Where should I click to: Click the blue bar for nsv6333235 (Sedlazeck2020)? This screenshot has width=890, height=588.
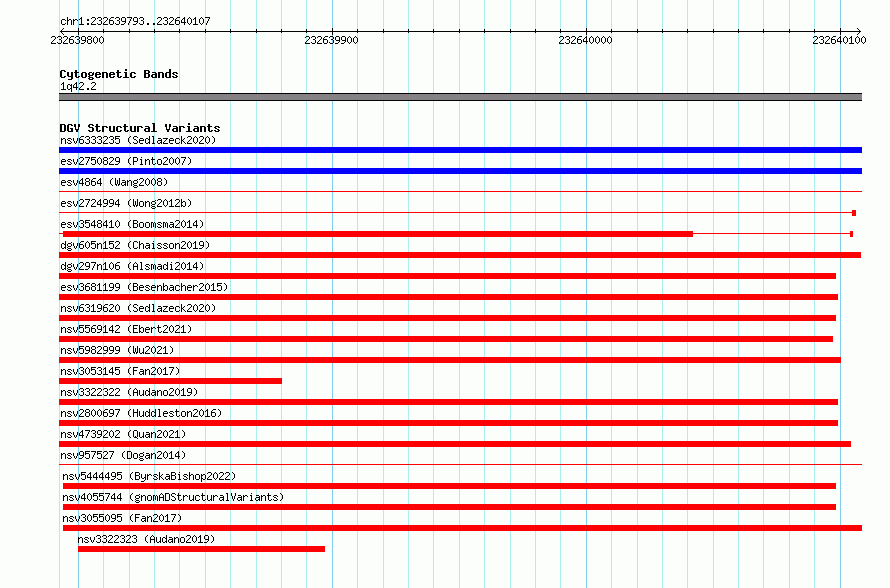[460, 150]
